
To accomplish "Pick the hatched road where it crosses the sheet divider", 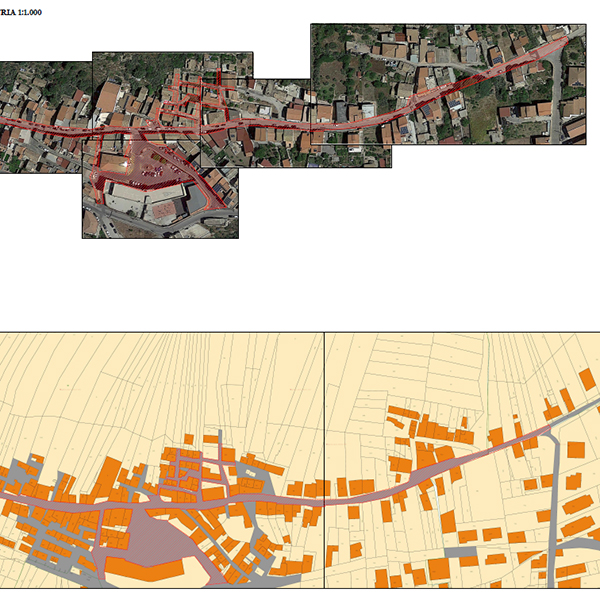I will tap(325, 497).
